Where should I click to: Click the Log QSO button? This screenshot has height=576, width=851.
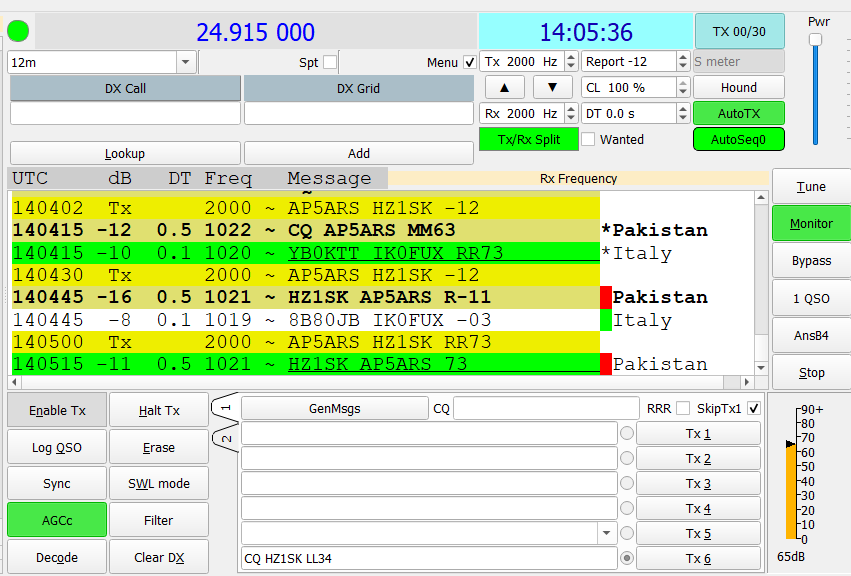tap(57, 447)
